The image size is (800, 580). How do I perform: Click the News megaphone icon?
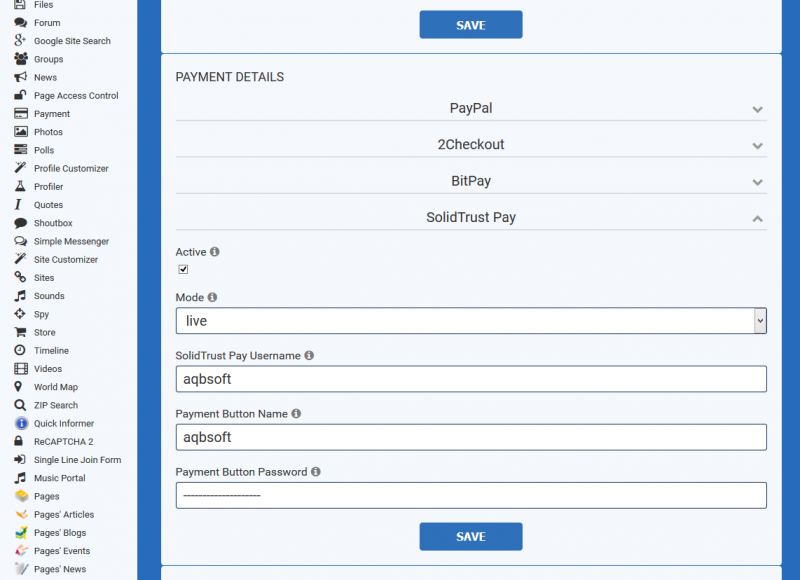[20, 77]
